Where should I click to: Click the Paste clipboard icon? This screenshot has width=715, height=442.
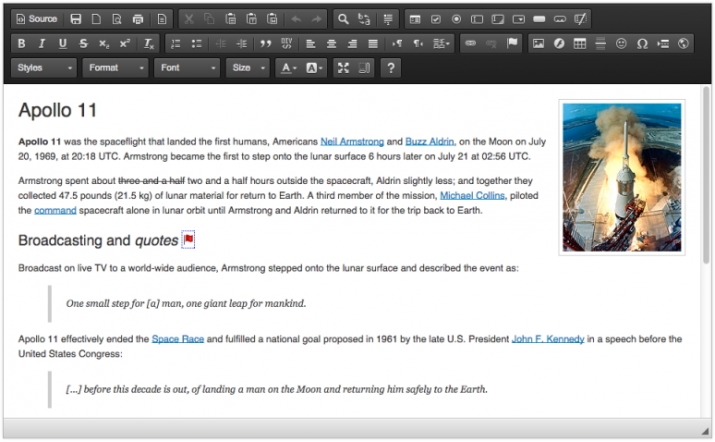point(230,19)
